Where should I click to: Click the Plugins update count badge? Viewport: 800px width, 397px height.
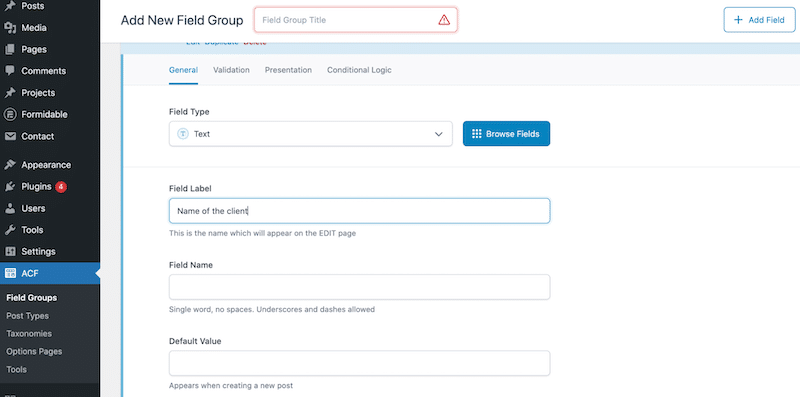point(61,187)
